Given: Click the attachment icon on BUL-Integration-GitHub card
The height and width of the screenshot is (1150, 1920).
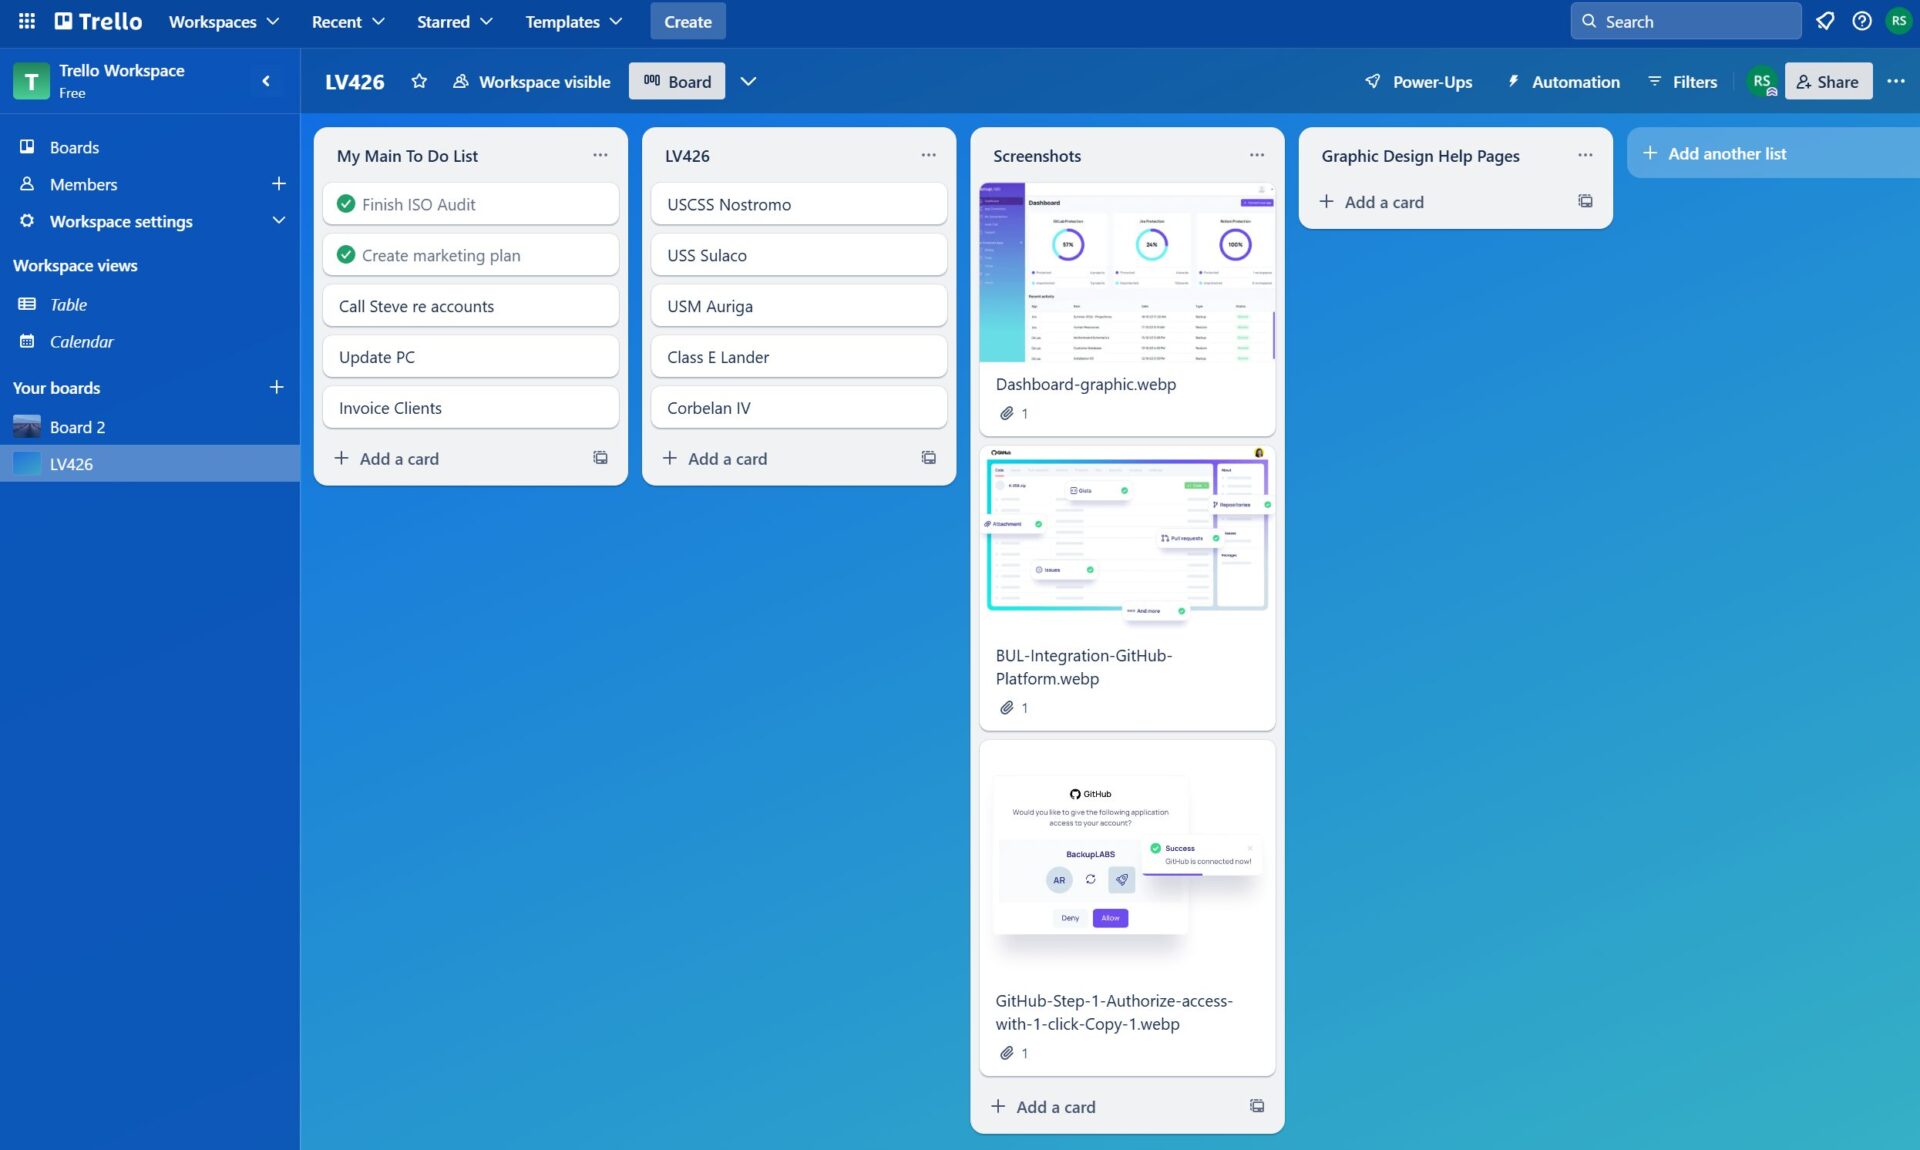Looking at the screenshot, I should point(1007,708).
